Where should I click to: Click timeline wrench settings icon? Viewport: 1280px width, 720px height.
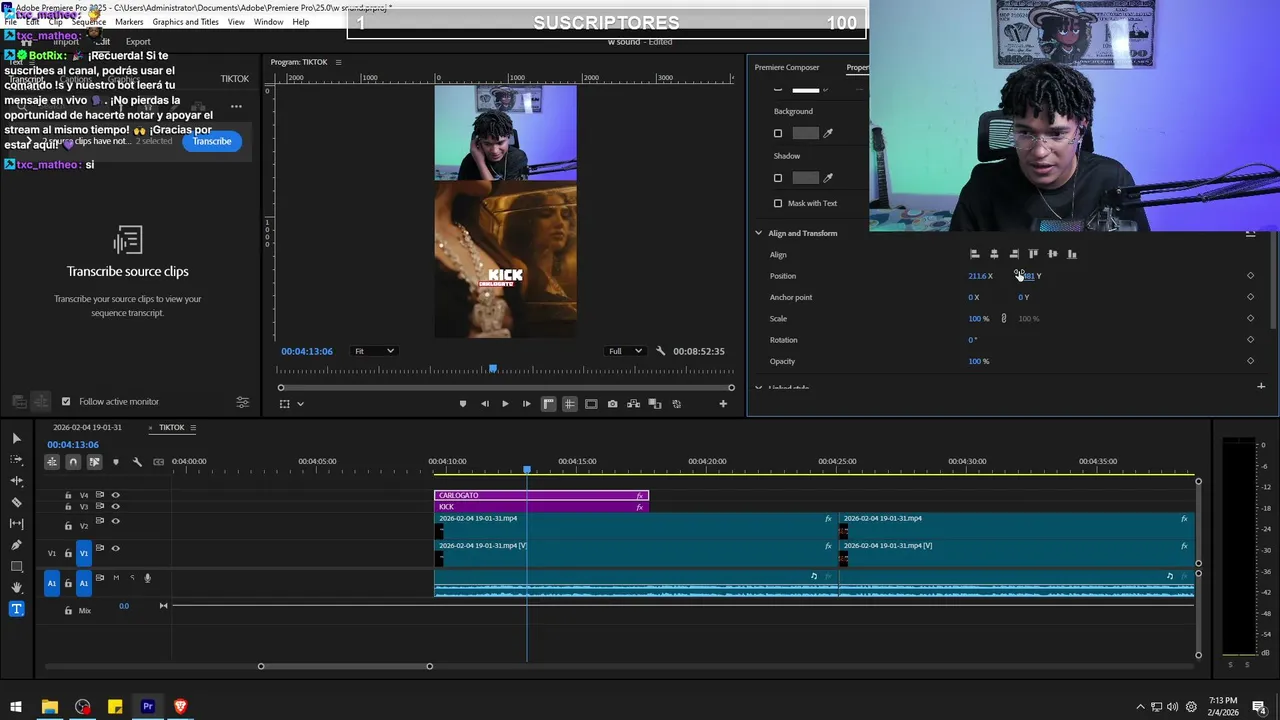137,462
